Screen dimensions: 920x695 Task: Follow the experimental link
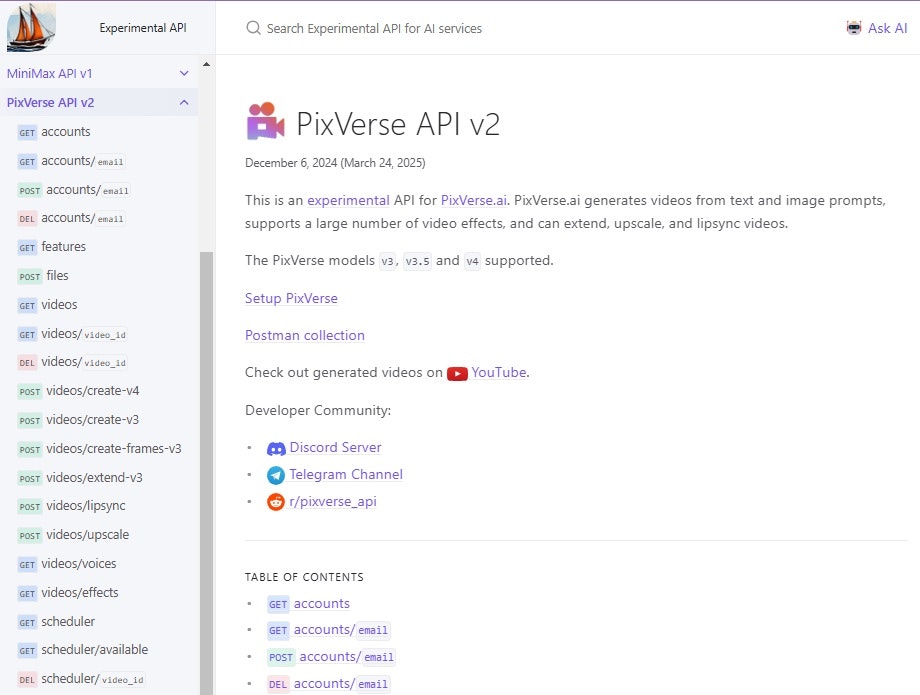click(x=348, y=201)
